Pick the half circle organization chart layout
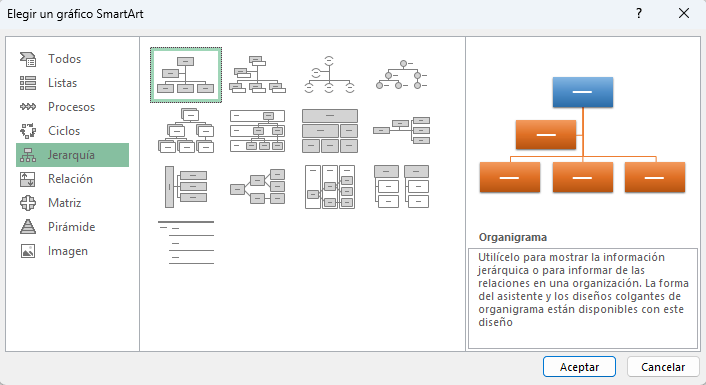The width and height of the screenshot is (706, 385). (x=330, y=75)
